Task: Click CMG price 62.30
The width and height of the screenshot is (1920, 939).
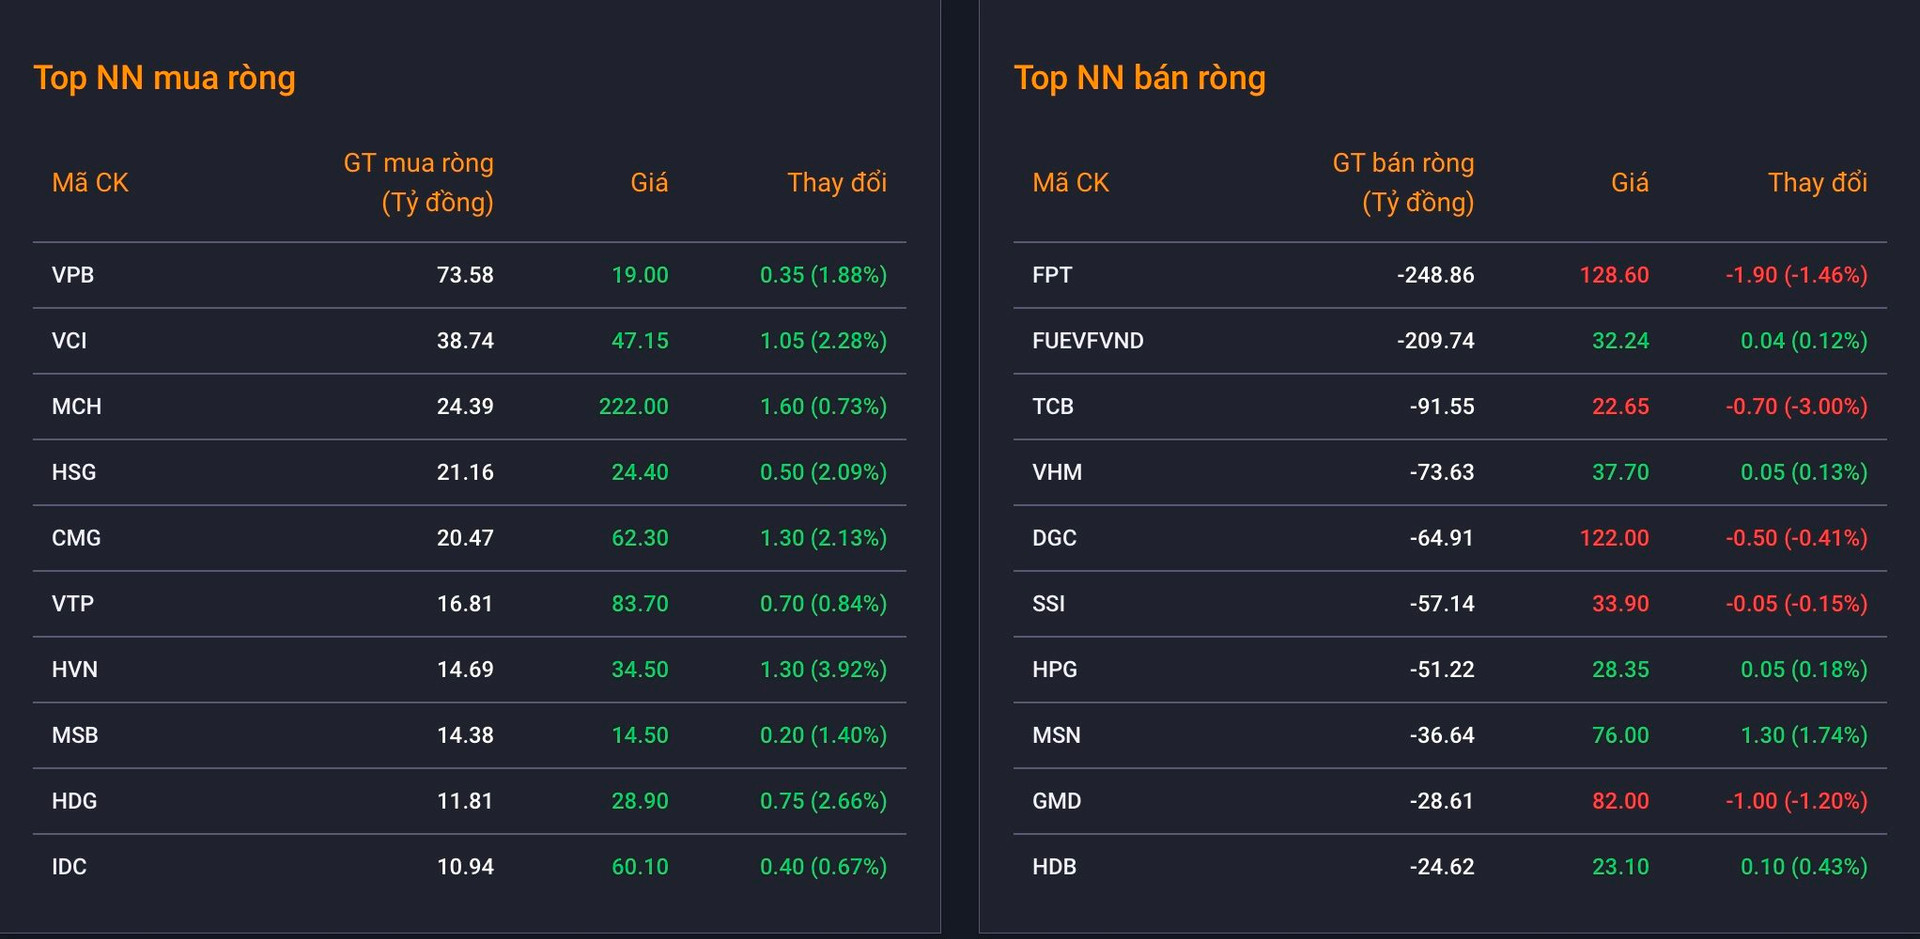Action: [640, 538]
